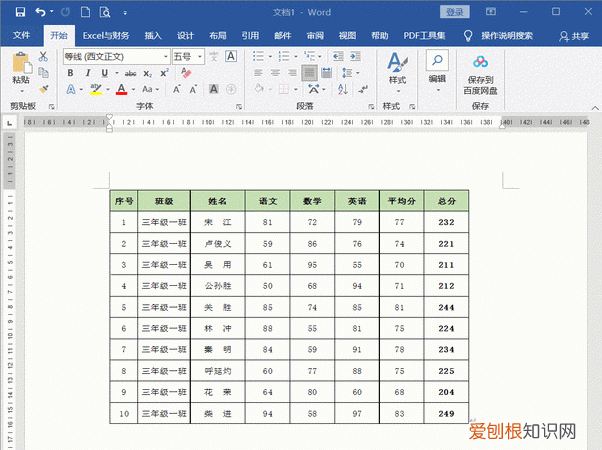Create a new blank document icon
This screenshot has height=450, width=602.
[85, 12]
